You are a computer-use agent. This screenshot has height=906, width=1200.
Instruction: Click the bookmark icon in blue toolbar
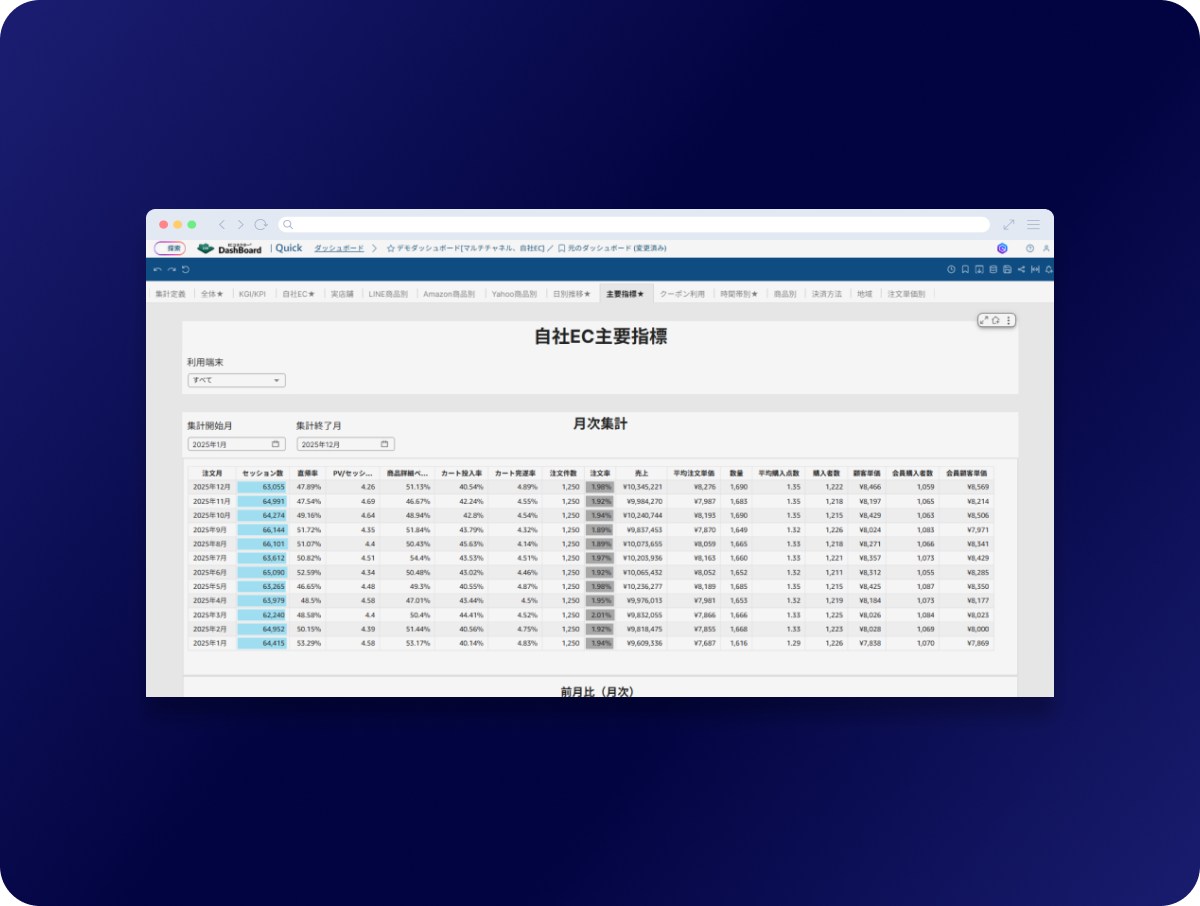click(965, 269)
